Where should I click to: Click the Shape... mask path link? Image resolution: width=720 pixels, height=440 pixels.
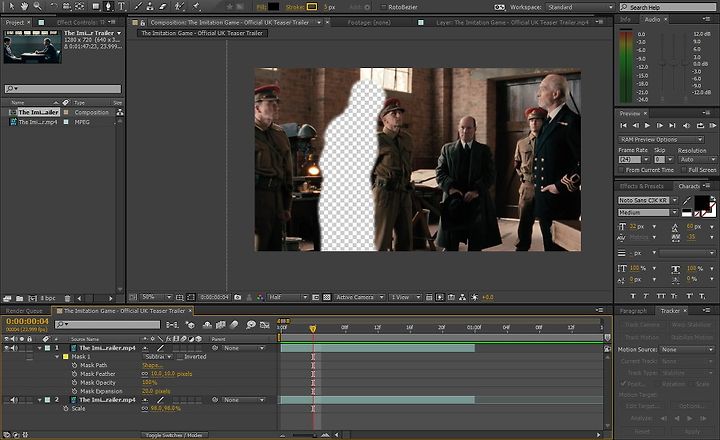point(152,365)
